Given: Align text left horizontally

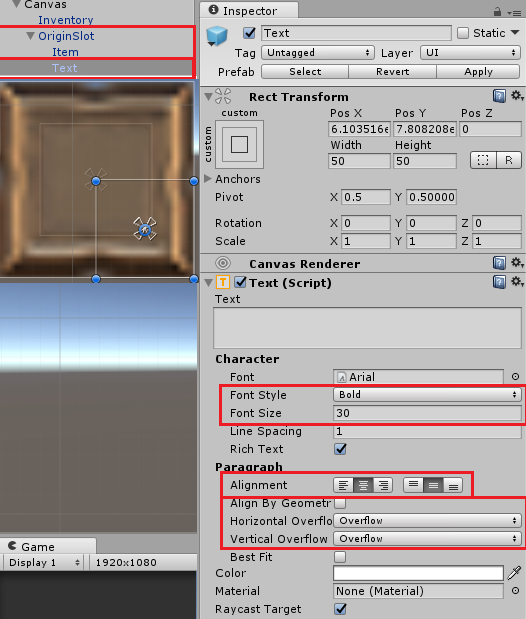Looking at the screenshot, I should (x=343, y=485).
